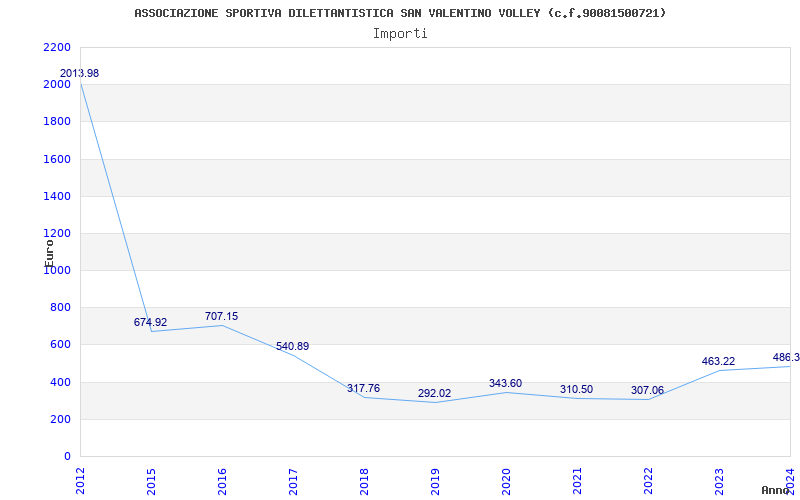Click the 674.92 data label
Viewport: 800px width, 500px height.
coord(151,322)
